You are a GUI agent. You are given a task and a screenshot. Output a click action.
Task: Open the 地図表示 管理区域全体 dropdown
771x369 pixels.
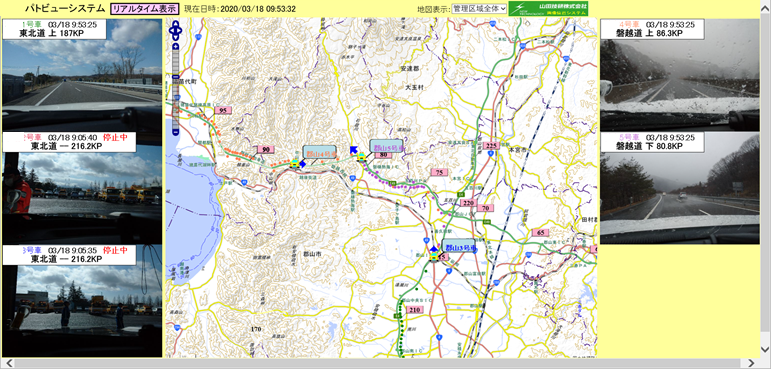pyautogui.click(x=479, y=9)
